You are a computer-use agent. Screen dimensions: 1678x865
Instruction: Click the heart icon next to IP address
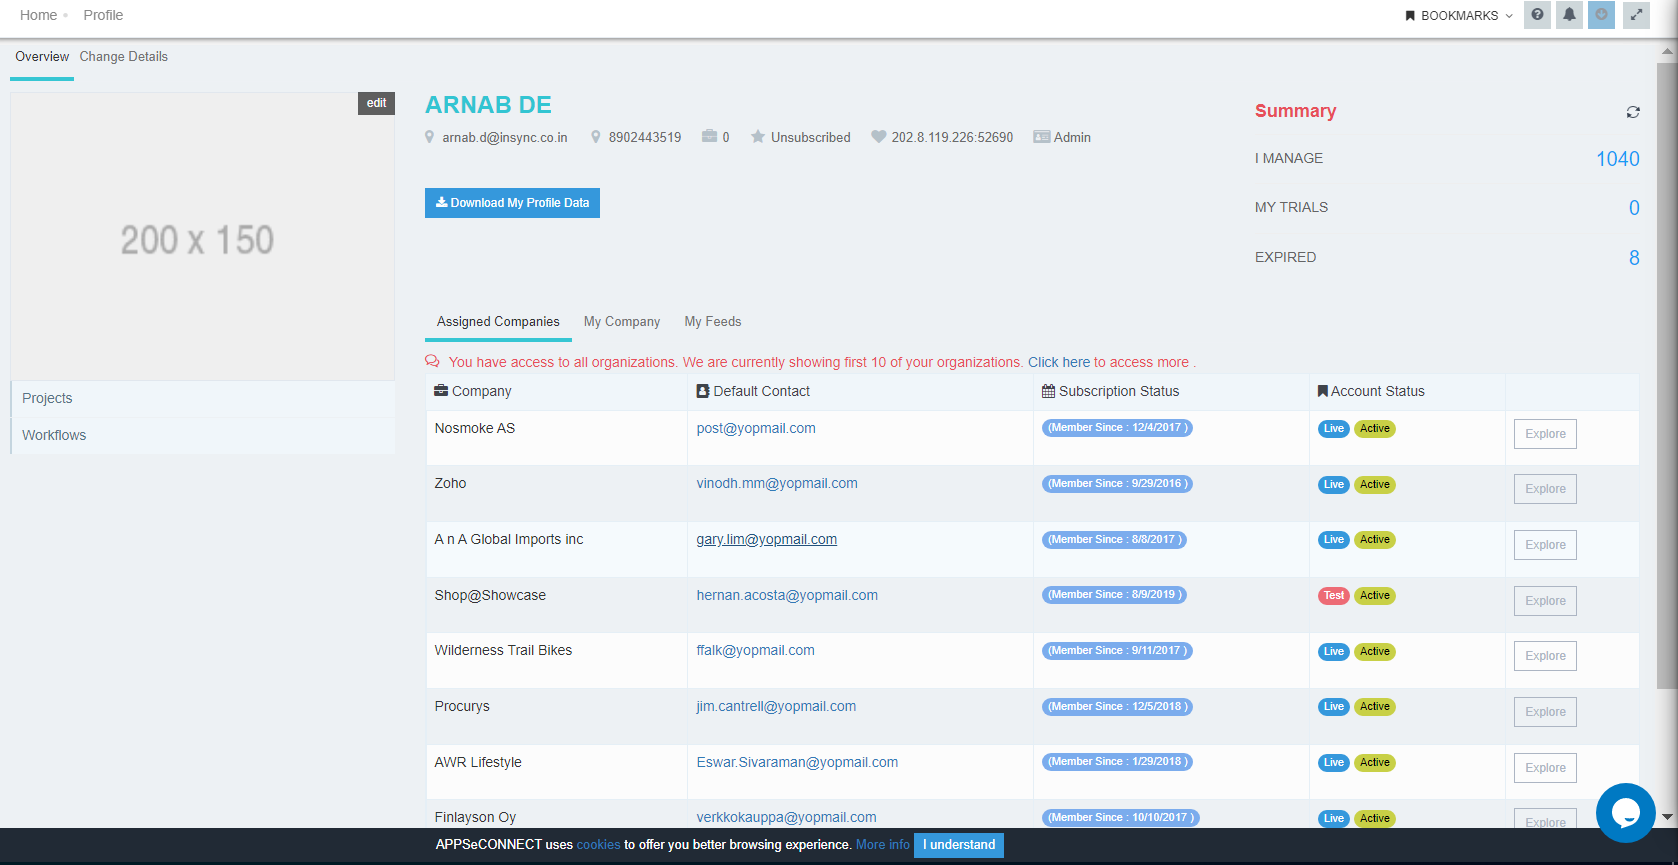(x=878, y=136)
